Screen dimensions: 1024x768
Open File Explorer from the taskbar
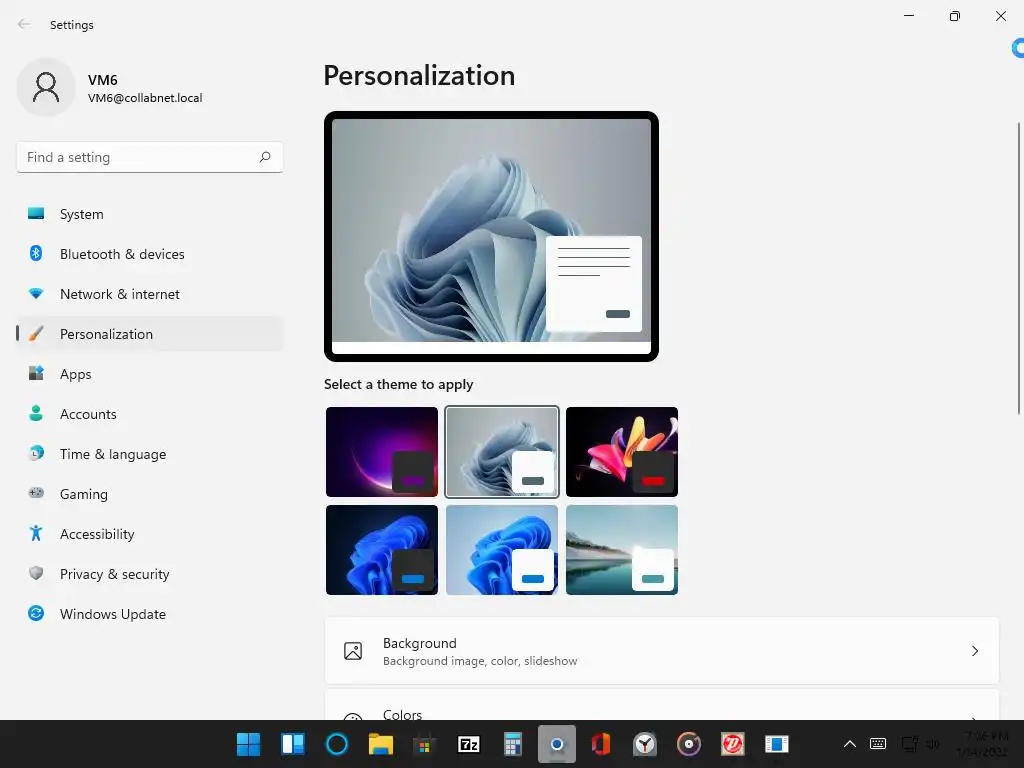tap(381, 744)
